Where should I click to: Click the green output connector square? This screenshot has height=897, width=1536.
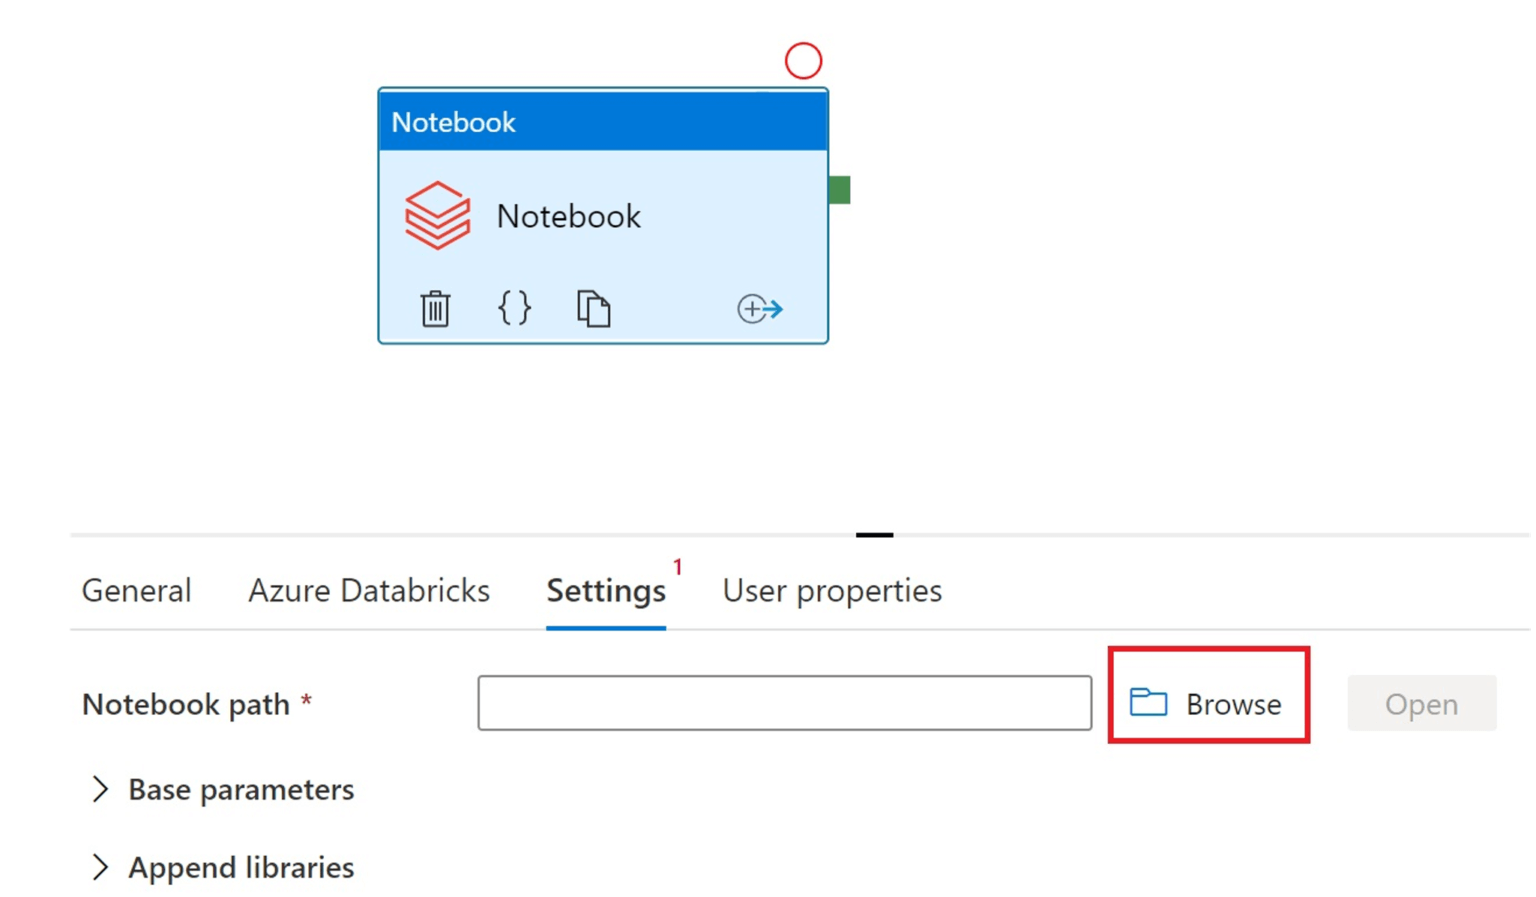pyautogui.click(x=840, y=189)
